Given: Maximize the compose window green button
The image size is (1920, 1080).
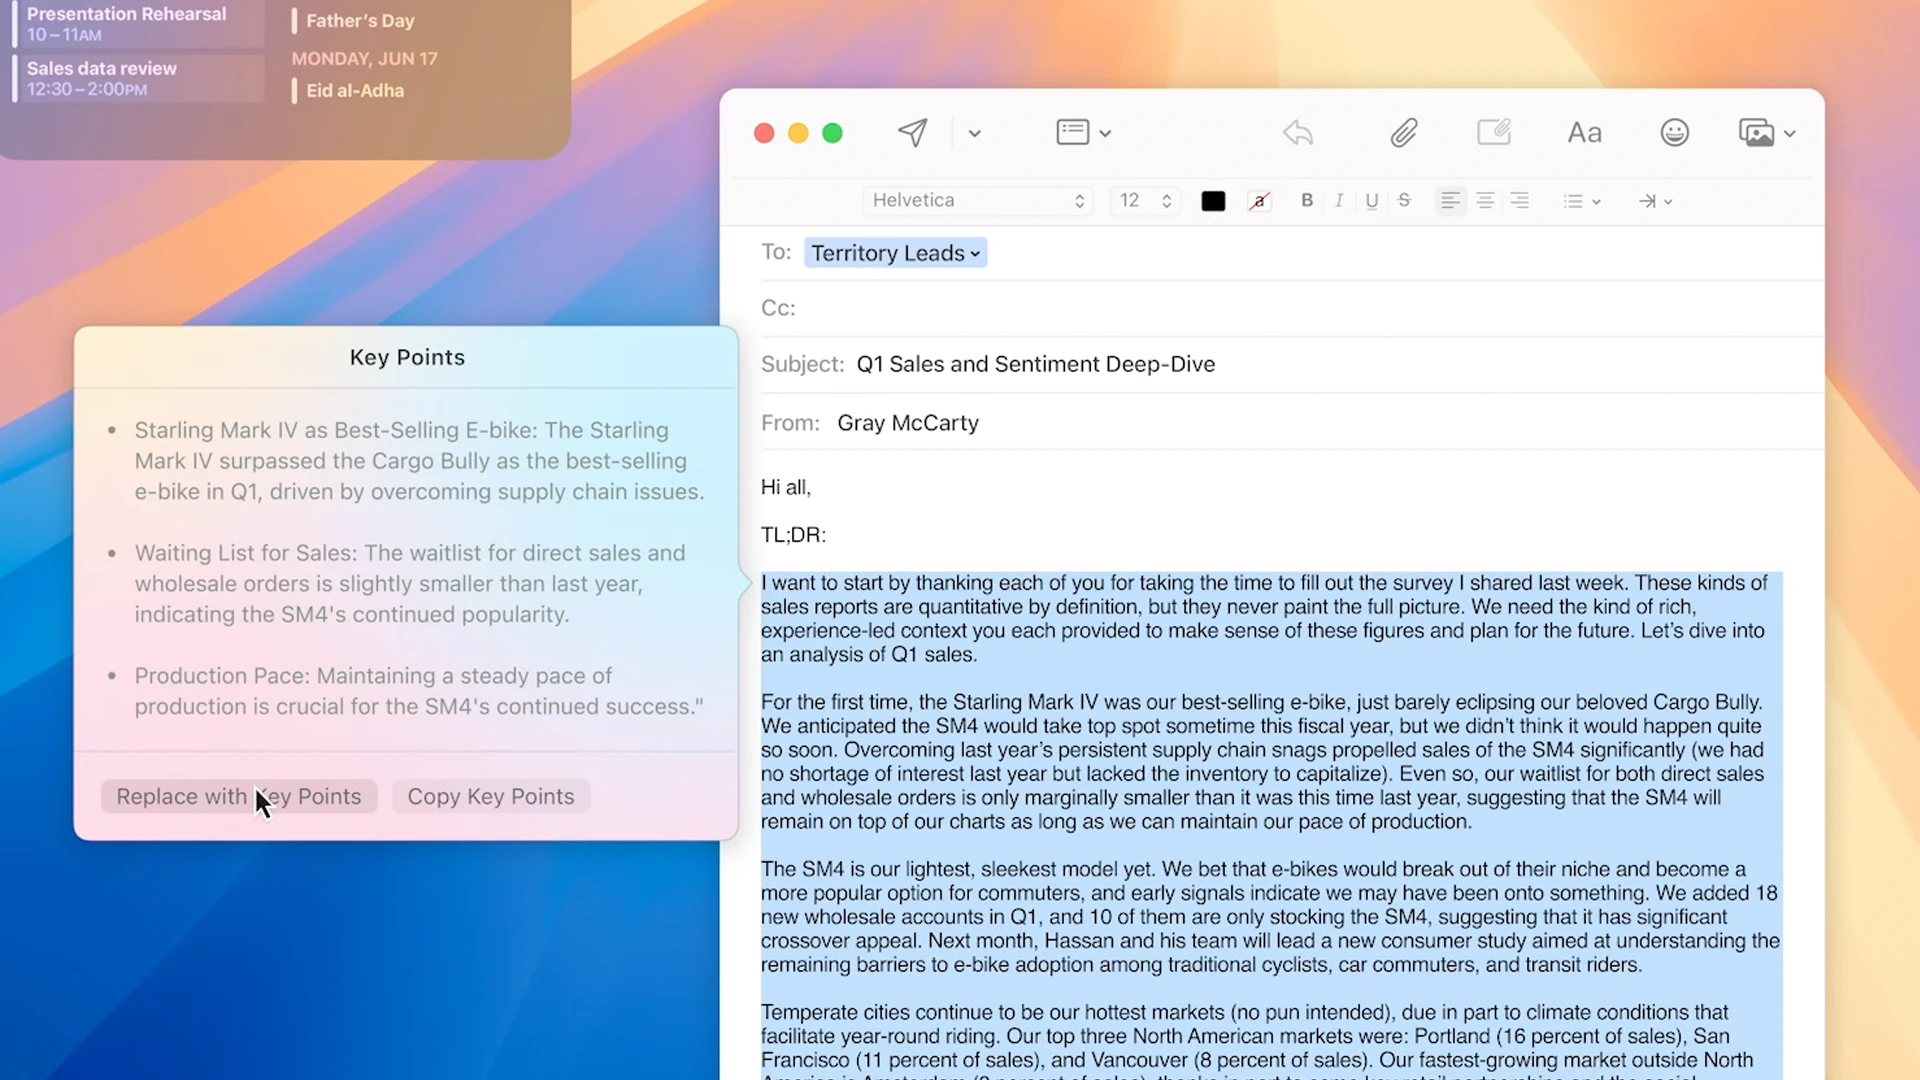Looking at the screenshot, I should click(832, 133).
